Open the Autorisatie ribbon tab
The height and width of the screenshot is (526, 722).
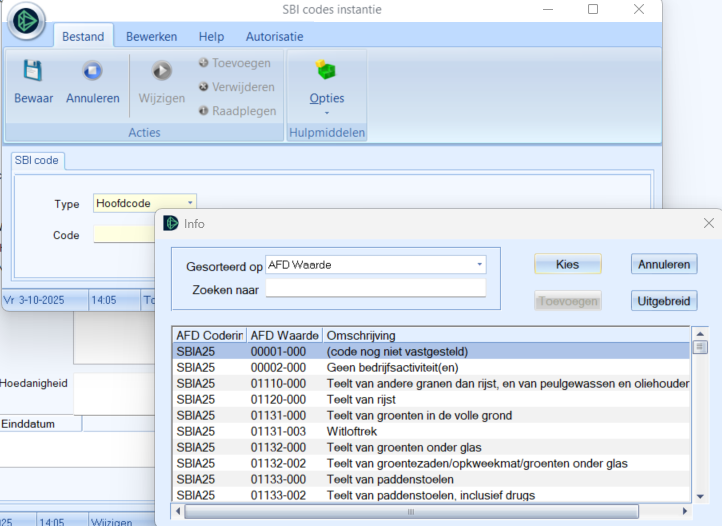click(274, 37)
